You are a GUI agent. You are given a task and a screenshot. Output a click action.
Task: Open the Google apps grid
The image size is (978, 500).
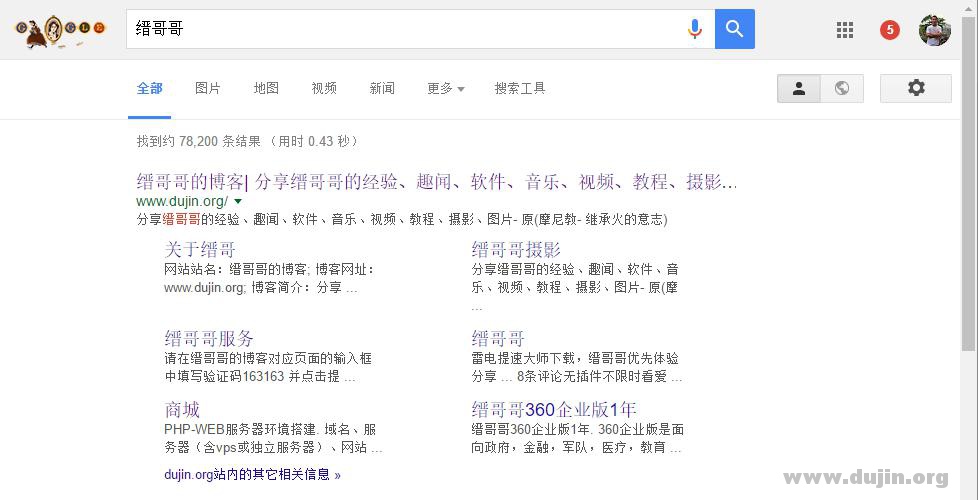click(845, 30)
